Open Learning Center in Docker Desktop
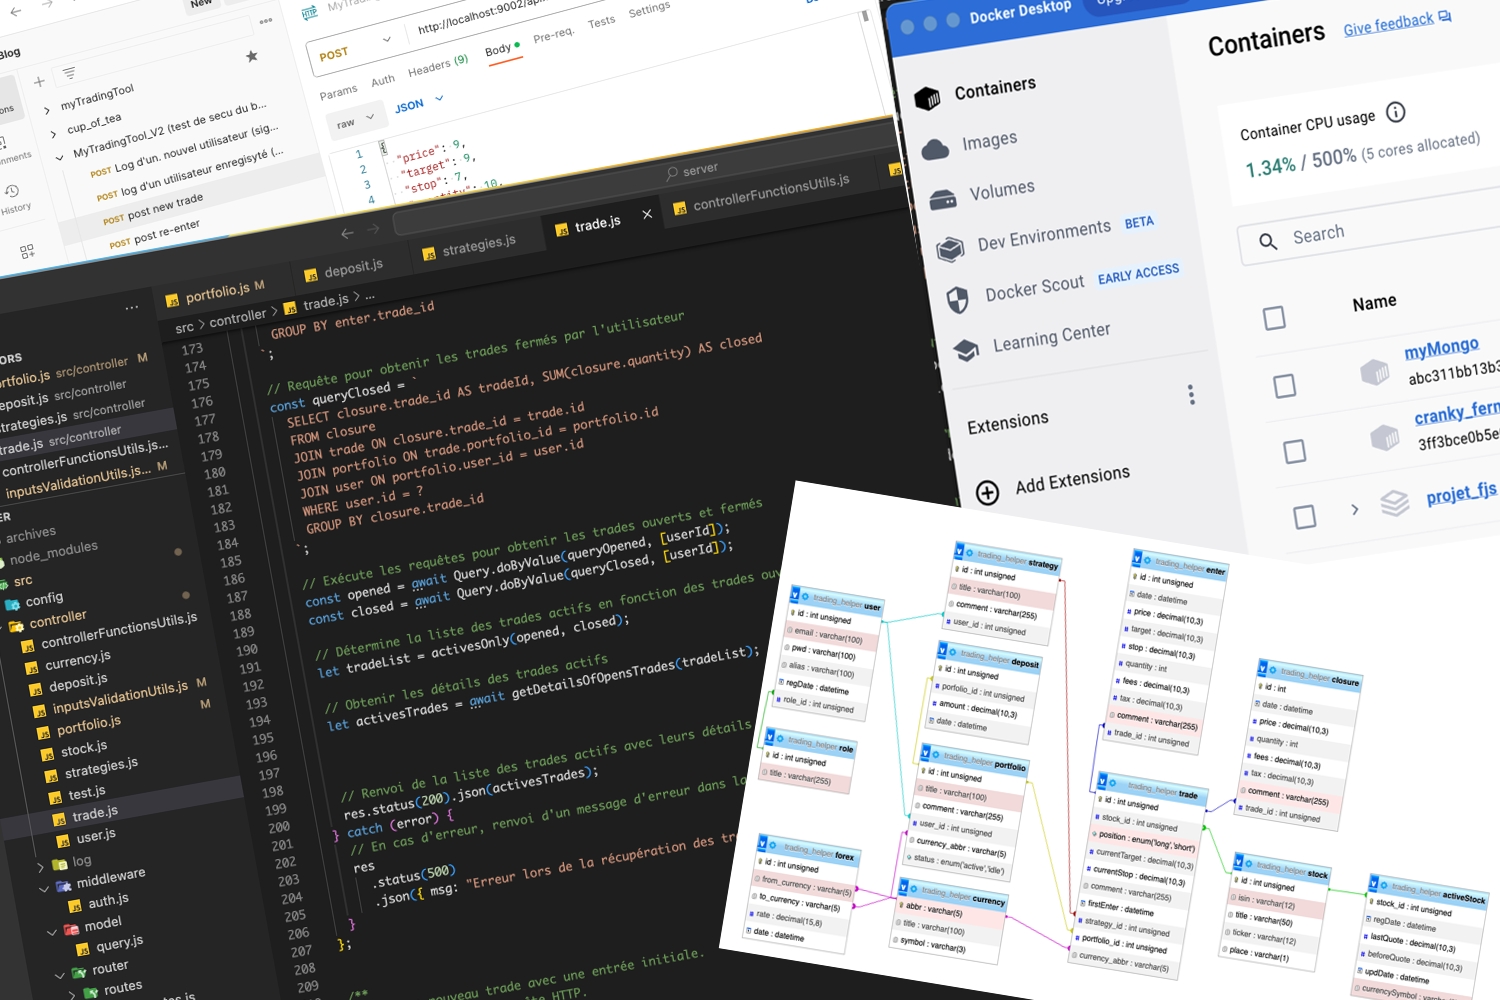Viewport: 1500px width, 1000px height. [x=1031, y=338]
